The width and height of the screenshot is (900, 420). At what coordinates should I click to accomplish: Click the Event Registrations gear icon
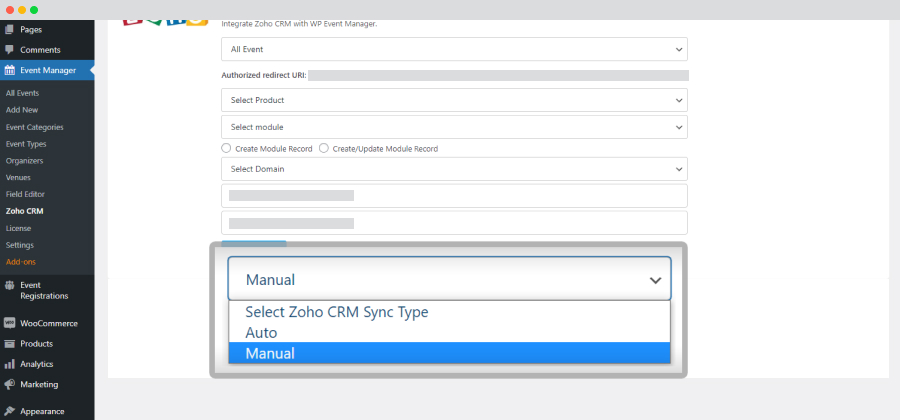pyautogui.click(x=9, y=285)
